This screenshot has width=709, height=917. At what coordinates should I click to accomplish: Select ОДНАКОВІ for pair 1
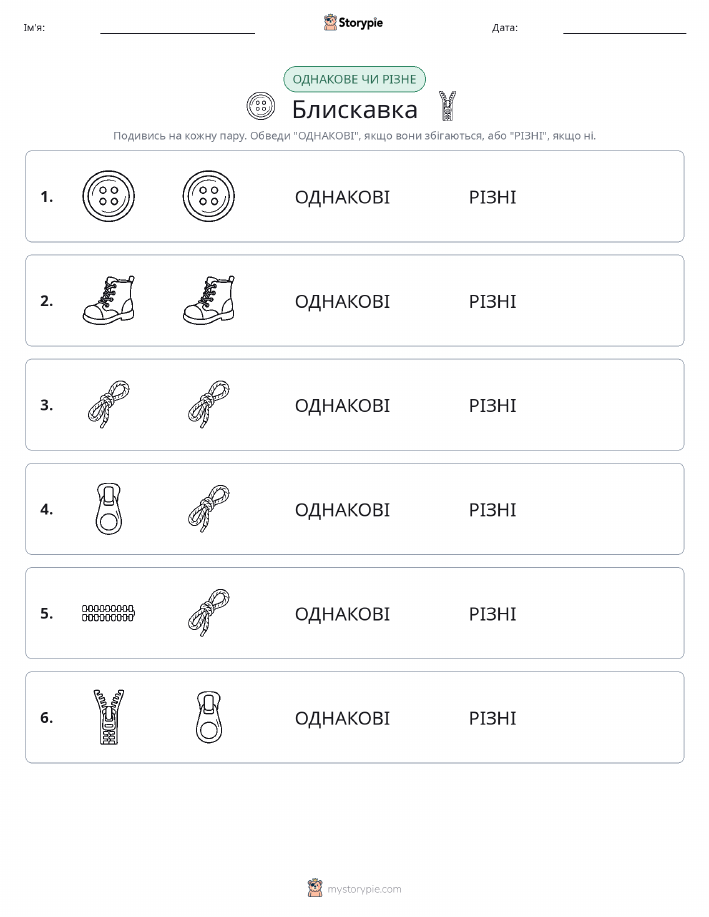(342, 197)
